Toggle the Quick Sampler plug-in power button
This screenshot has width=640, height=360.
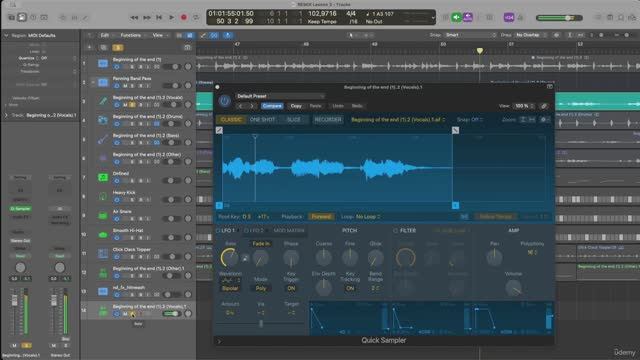(x=224, y=101)
